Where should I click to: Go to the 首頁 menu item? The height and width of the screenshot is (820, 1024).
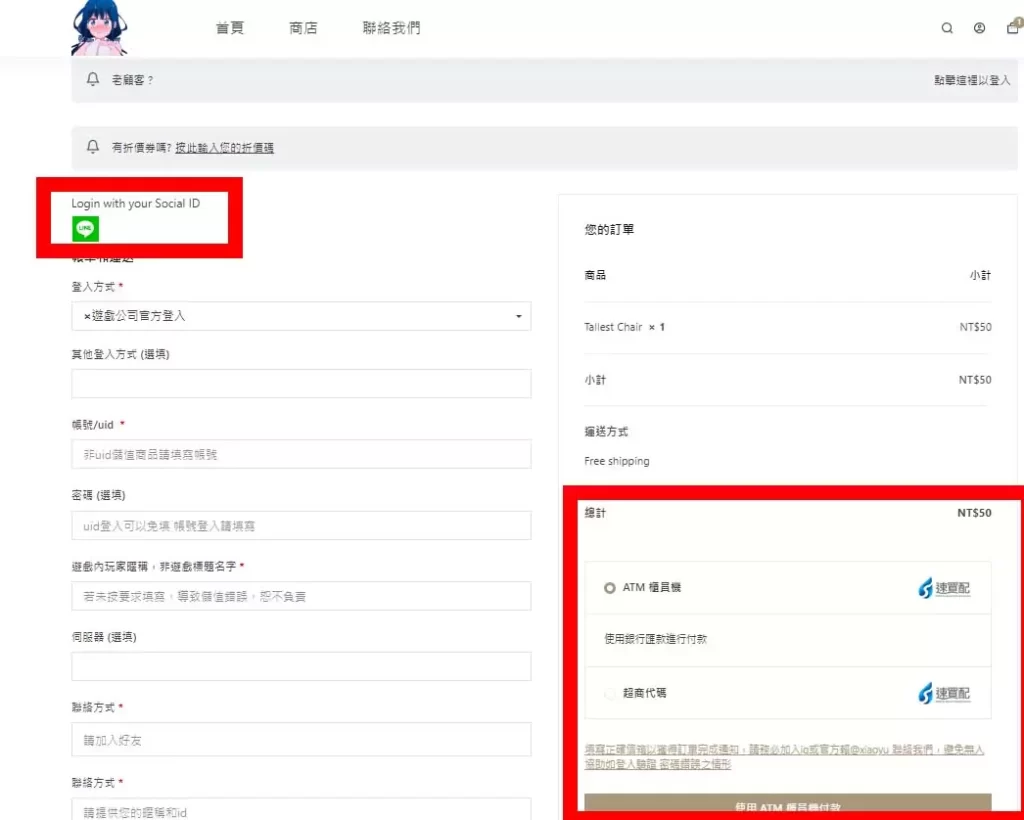tap(229, 28)
